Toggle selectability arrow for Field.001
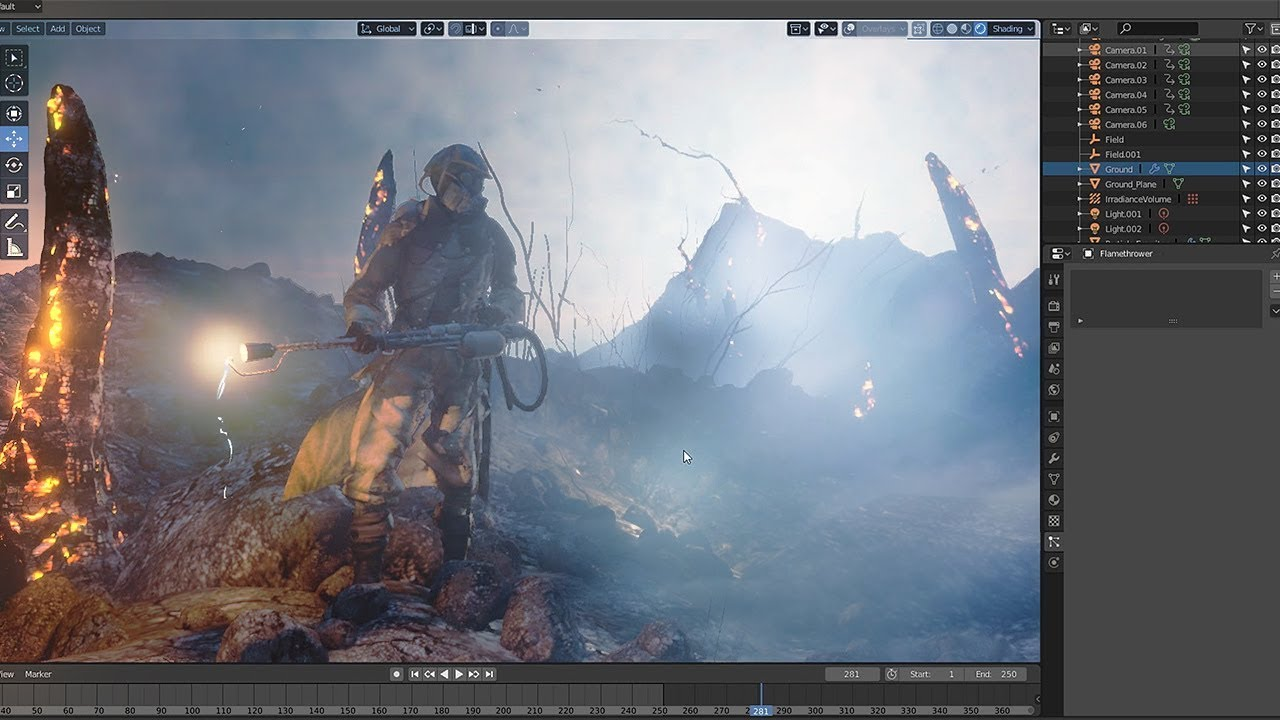The width and height of the screenshot is (1280, 720). pos(1246,154)
